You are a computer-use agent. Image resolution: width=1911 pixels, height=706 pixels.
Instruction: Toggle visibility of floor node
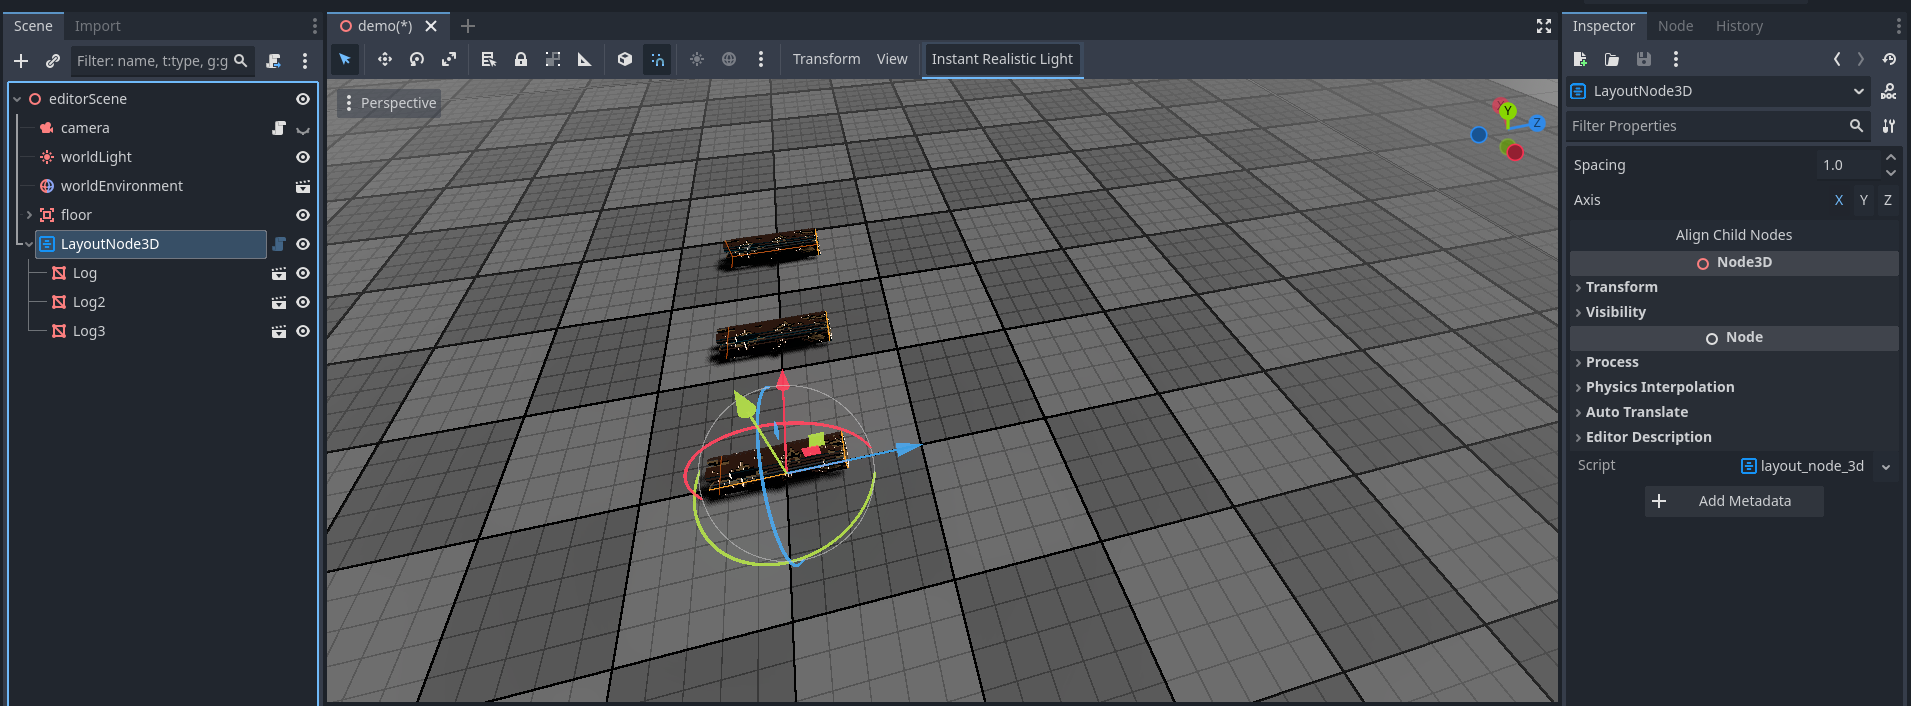click(x=303, y=215)
